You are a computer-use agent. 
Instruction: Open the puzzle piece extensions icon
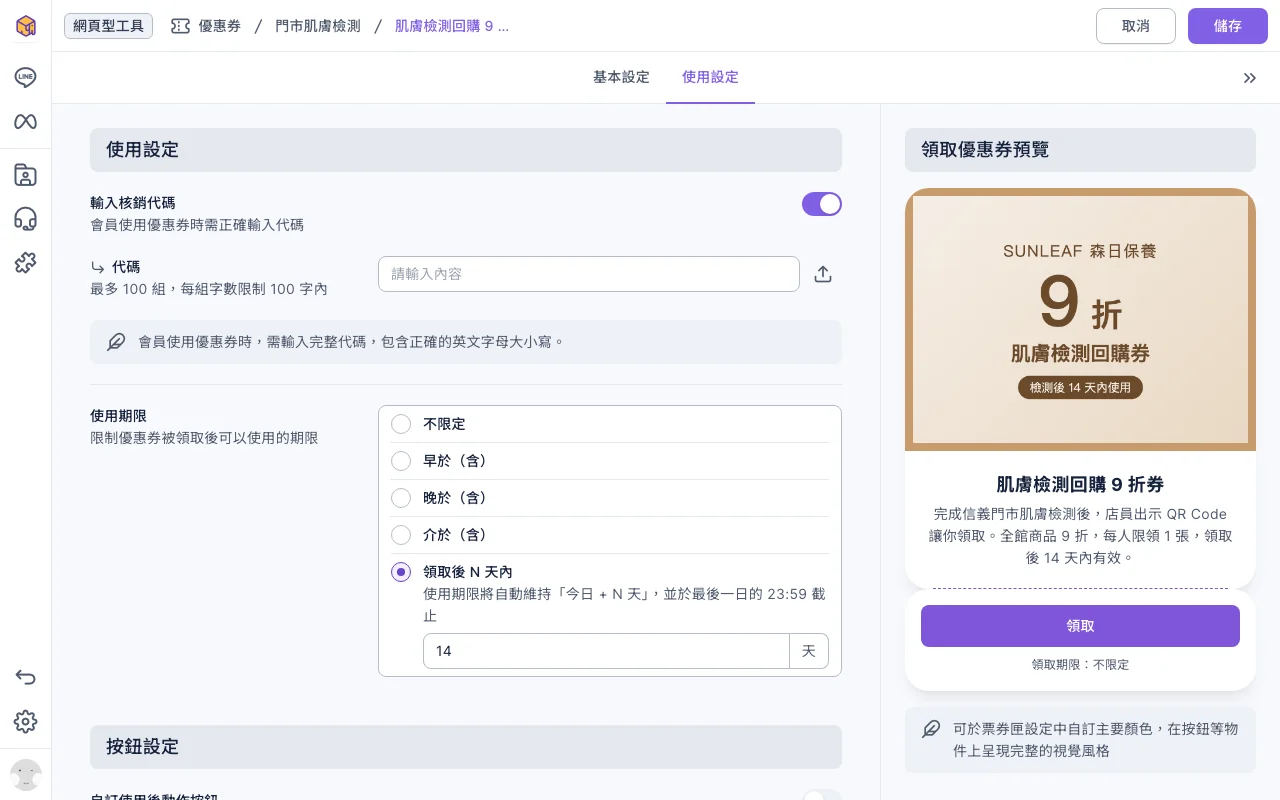pos(26,263)
